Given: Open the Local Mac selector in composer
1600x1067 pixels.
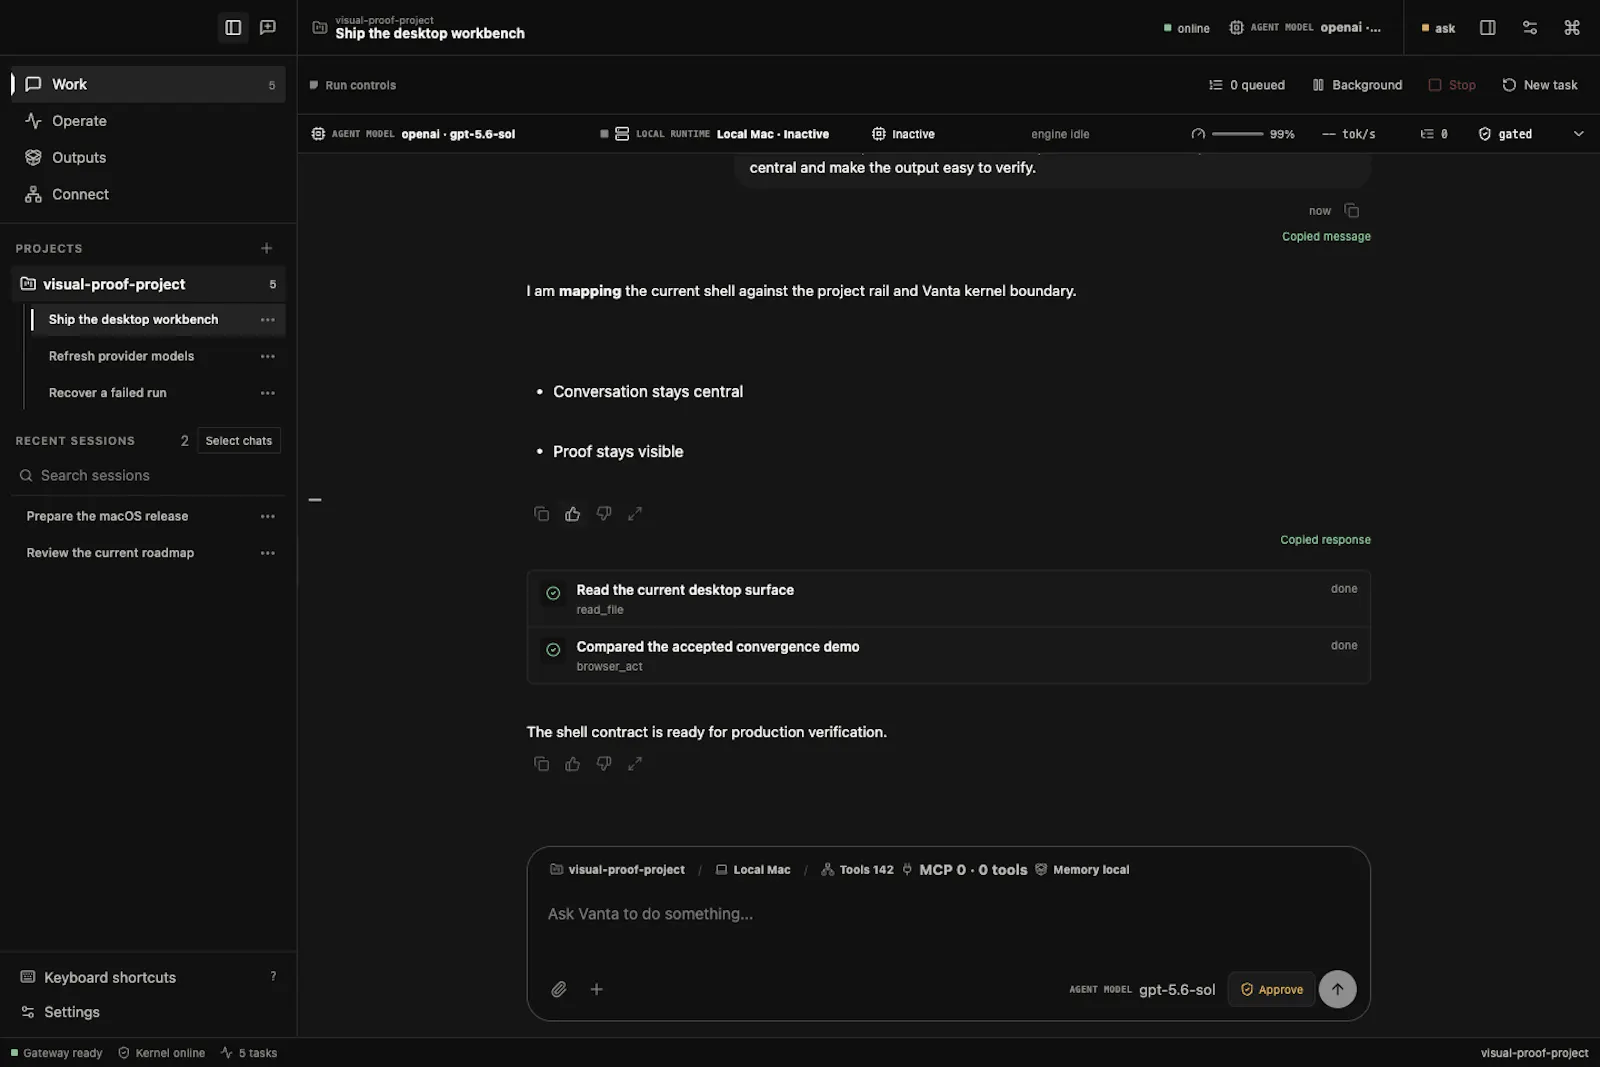Looking at the screenshot, I should point(753,870).
